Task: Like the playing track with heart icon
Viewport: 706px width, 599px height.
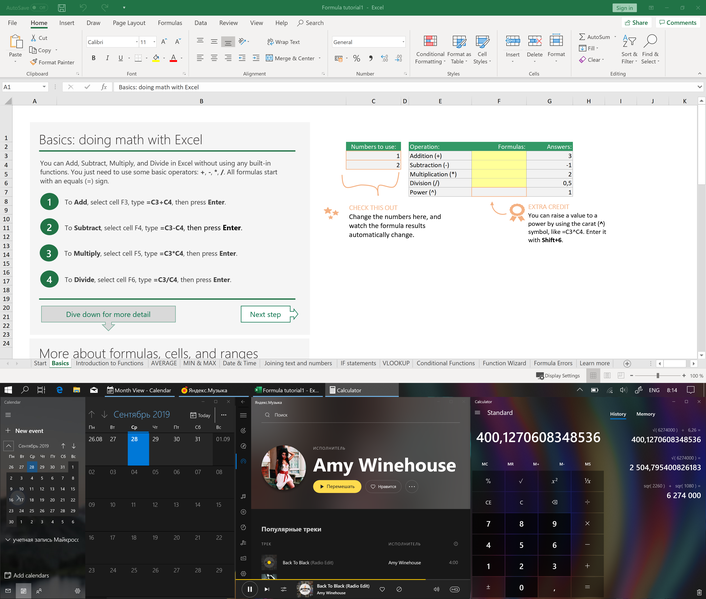Action: tap(382, 589)
